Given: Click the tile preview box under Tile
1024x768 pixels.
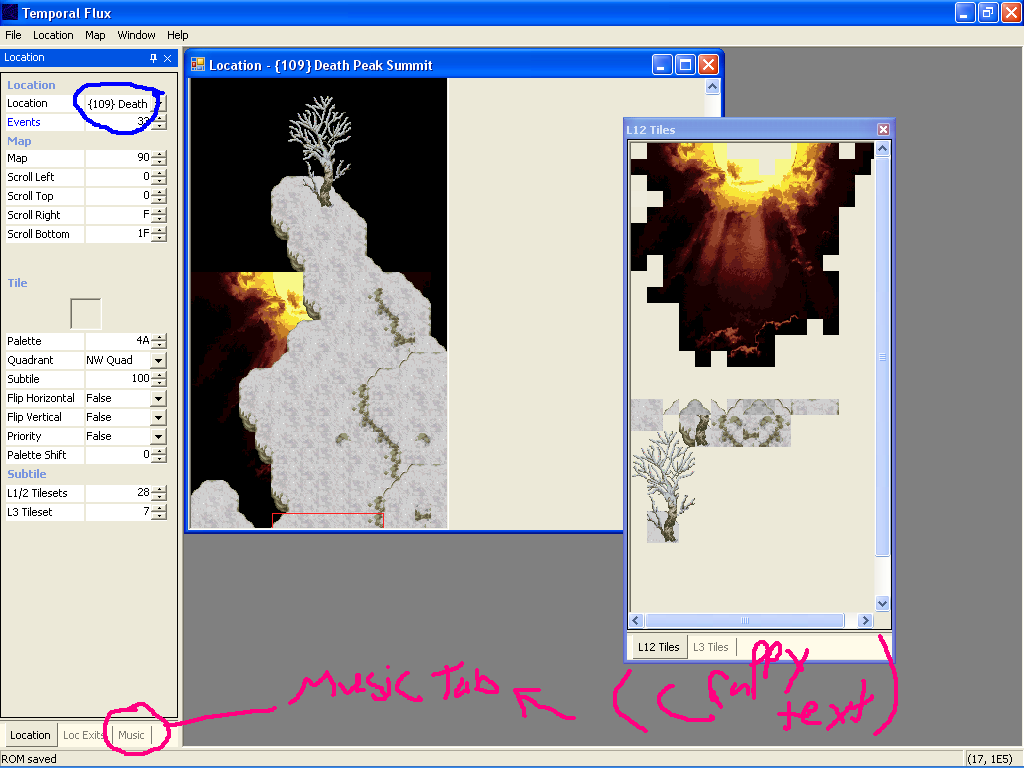Looking at the screenshot, I should point(85,313).
